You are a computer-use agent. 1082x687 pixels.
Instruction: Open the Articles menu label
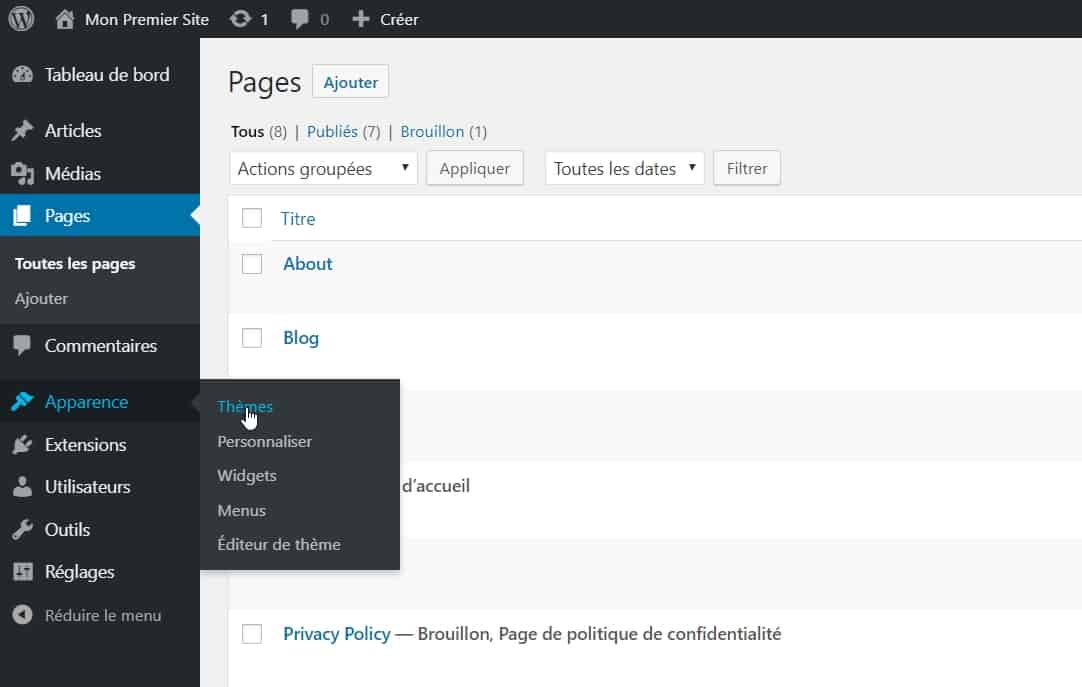(x=73, y=130)
